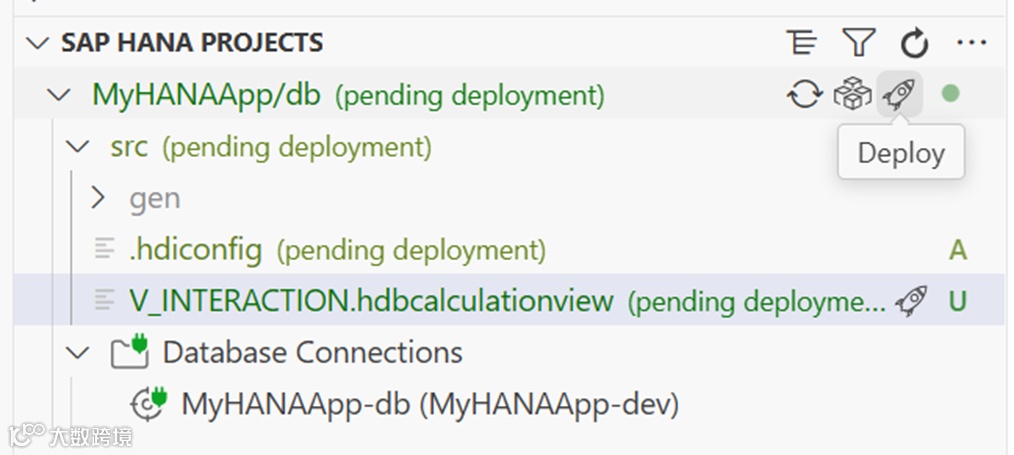
Task: Click the green status dot on MyHANAApp/db row
Action: pyautogui.click(x=950, y=94)
